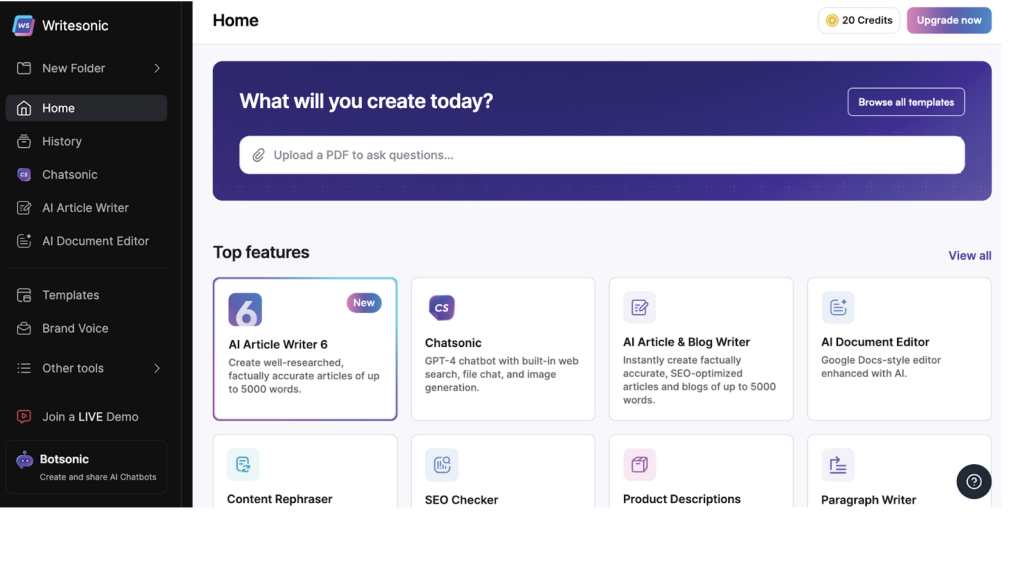Click the paperclip attachment icon

pos(258,155)
